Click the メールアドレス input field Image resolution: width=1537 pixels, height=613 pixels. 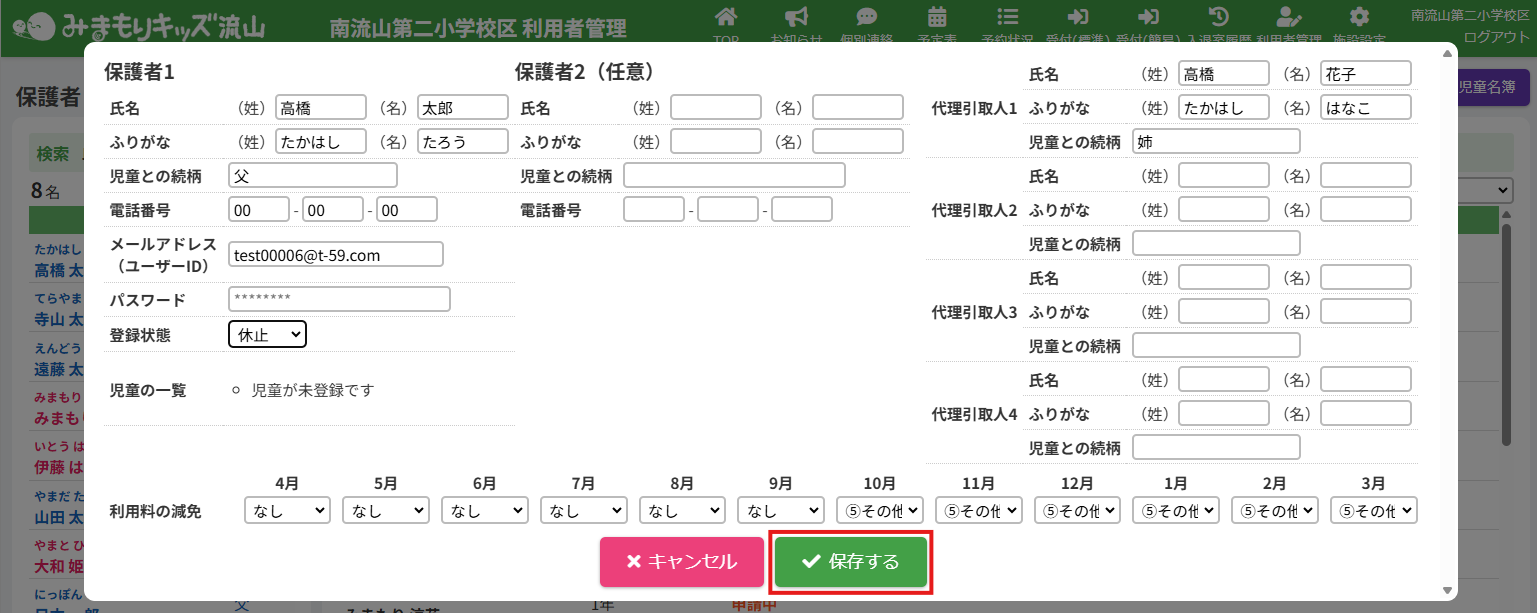pyautogui.click(x=335, y=255)
